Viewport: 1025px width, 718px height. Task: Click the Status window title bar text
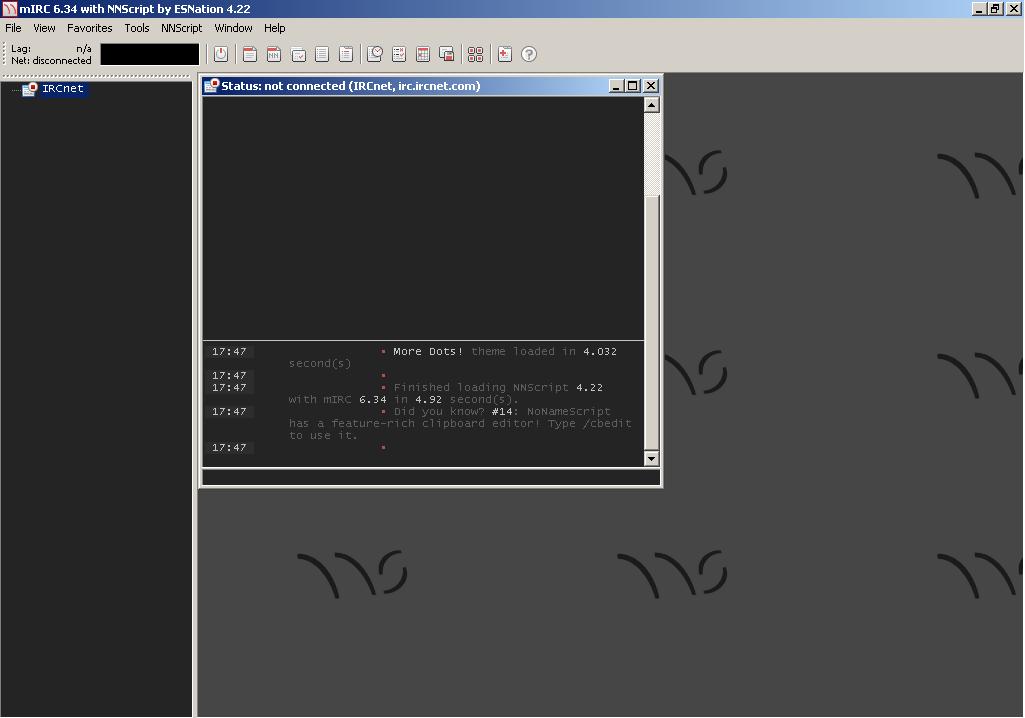(x=350, y=86)
